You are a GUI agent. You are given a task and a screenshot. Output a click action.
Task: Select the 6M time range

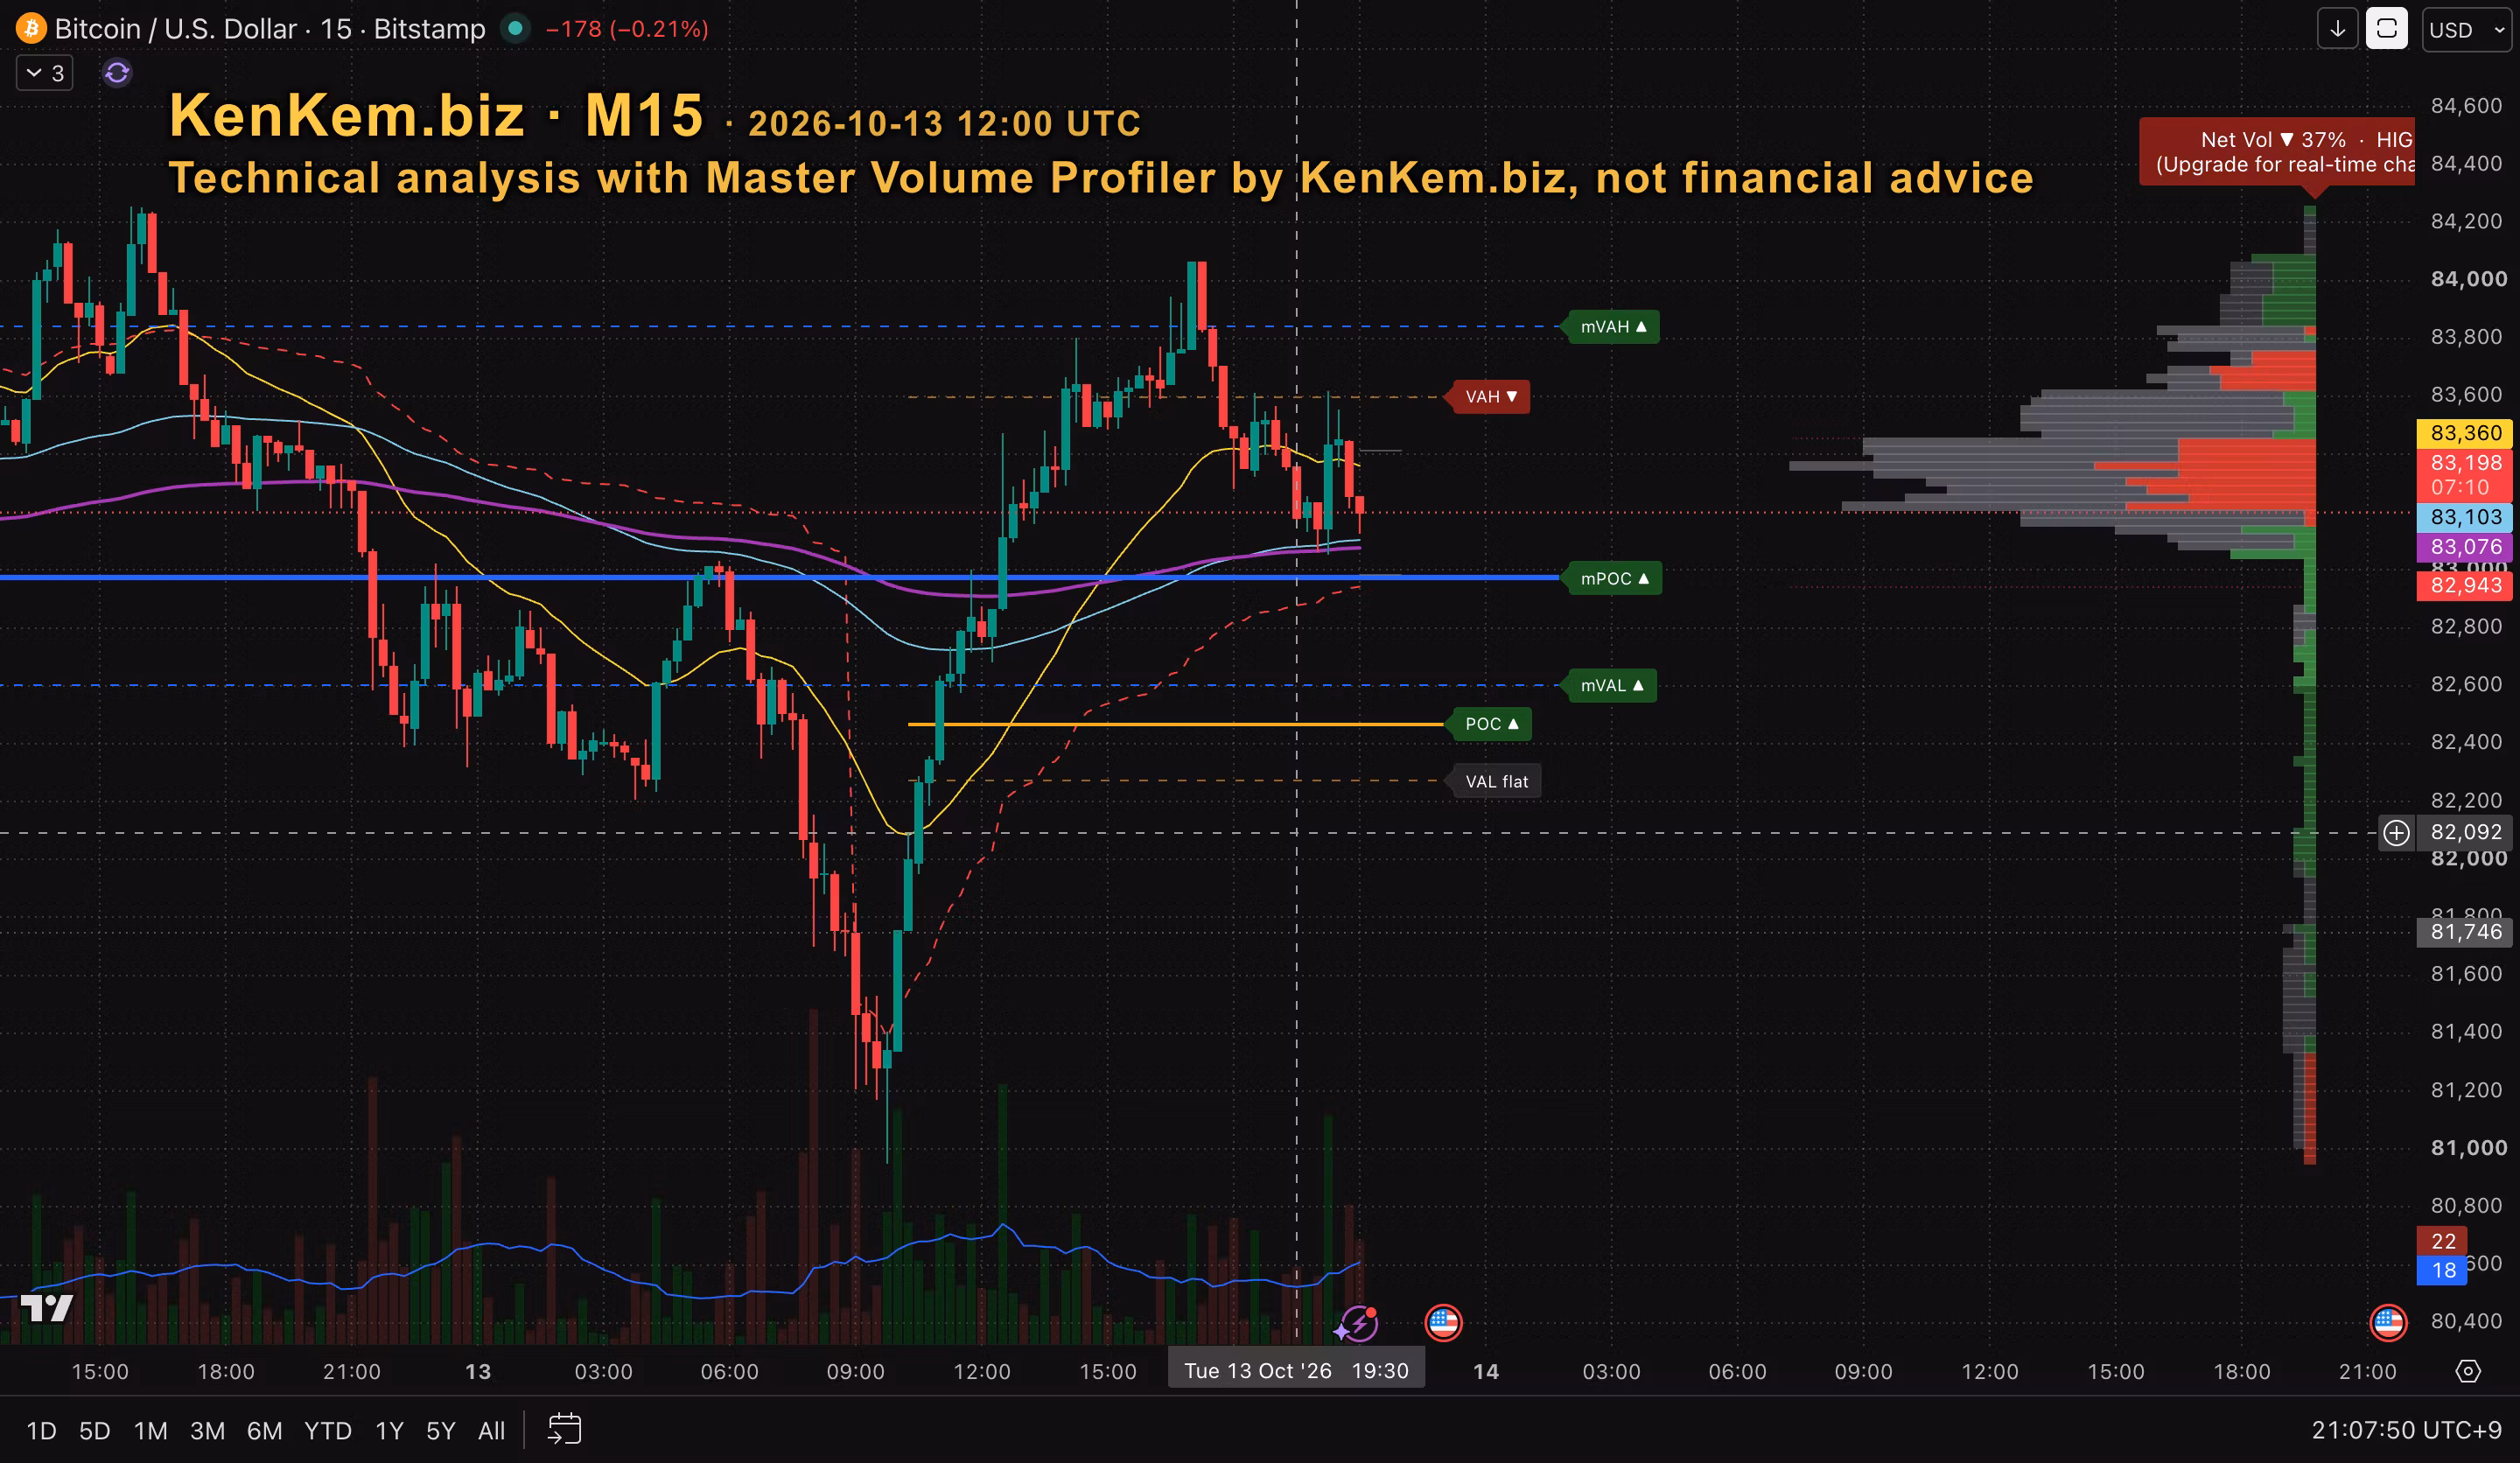click(264, 1431)
